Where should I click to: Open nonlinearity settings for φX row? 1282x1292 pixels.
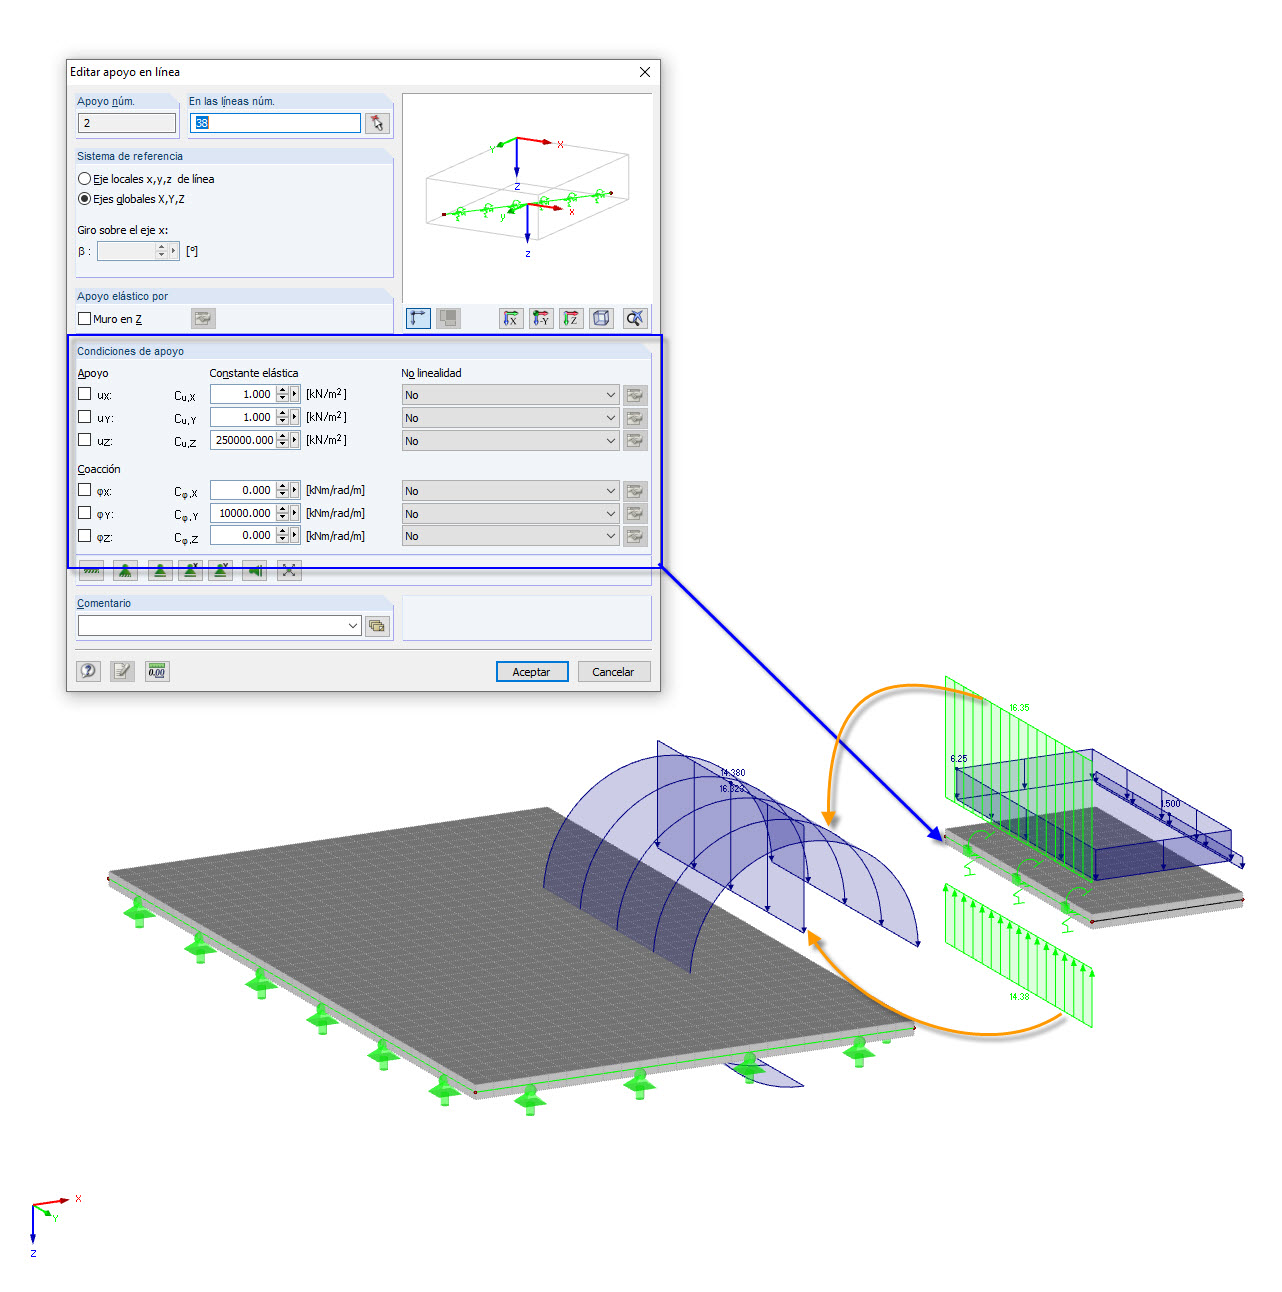pos(635,491)
